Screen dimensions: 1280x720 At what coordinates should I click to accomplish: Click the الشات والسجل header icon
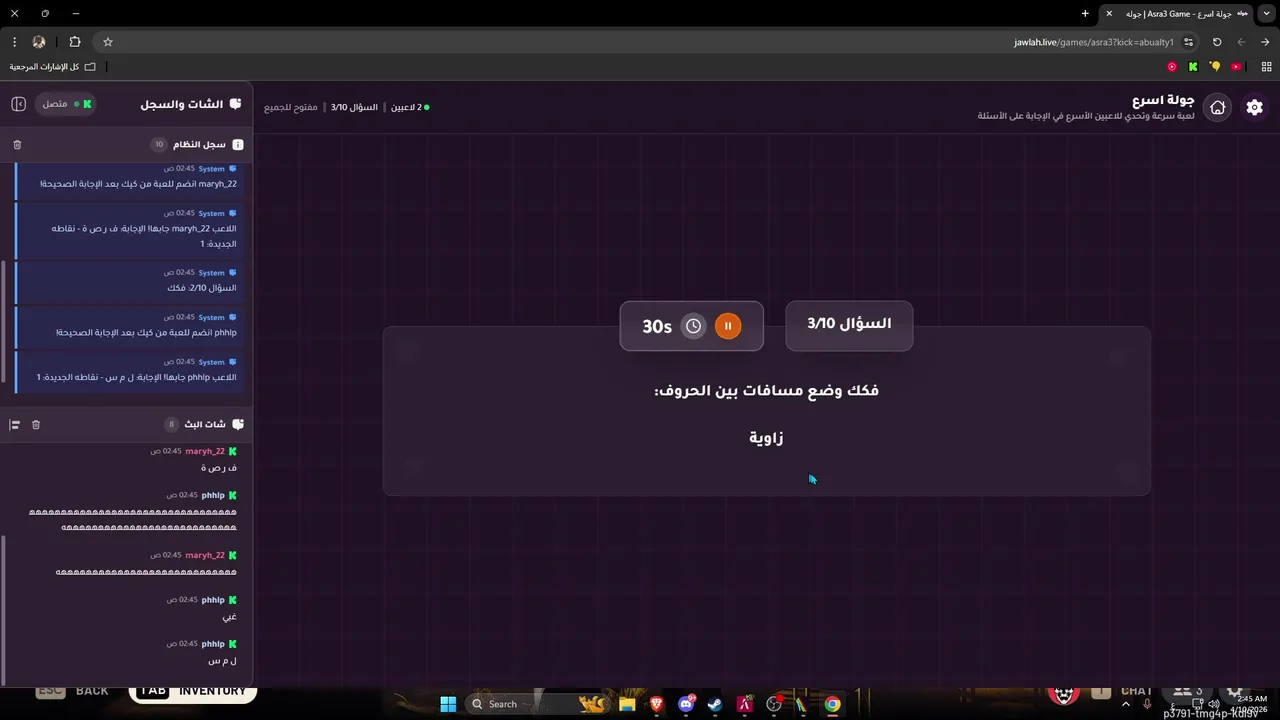pyautogui.click(x=235, y=104)
